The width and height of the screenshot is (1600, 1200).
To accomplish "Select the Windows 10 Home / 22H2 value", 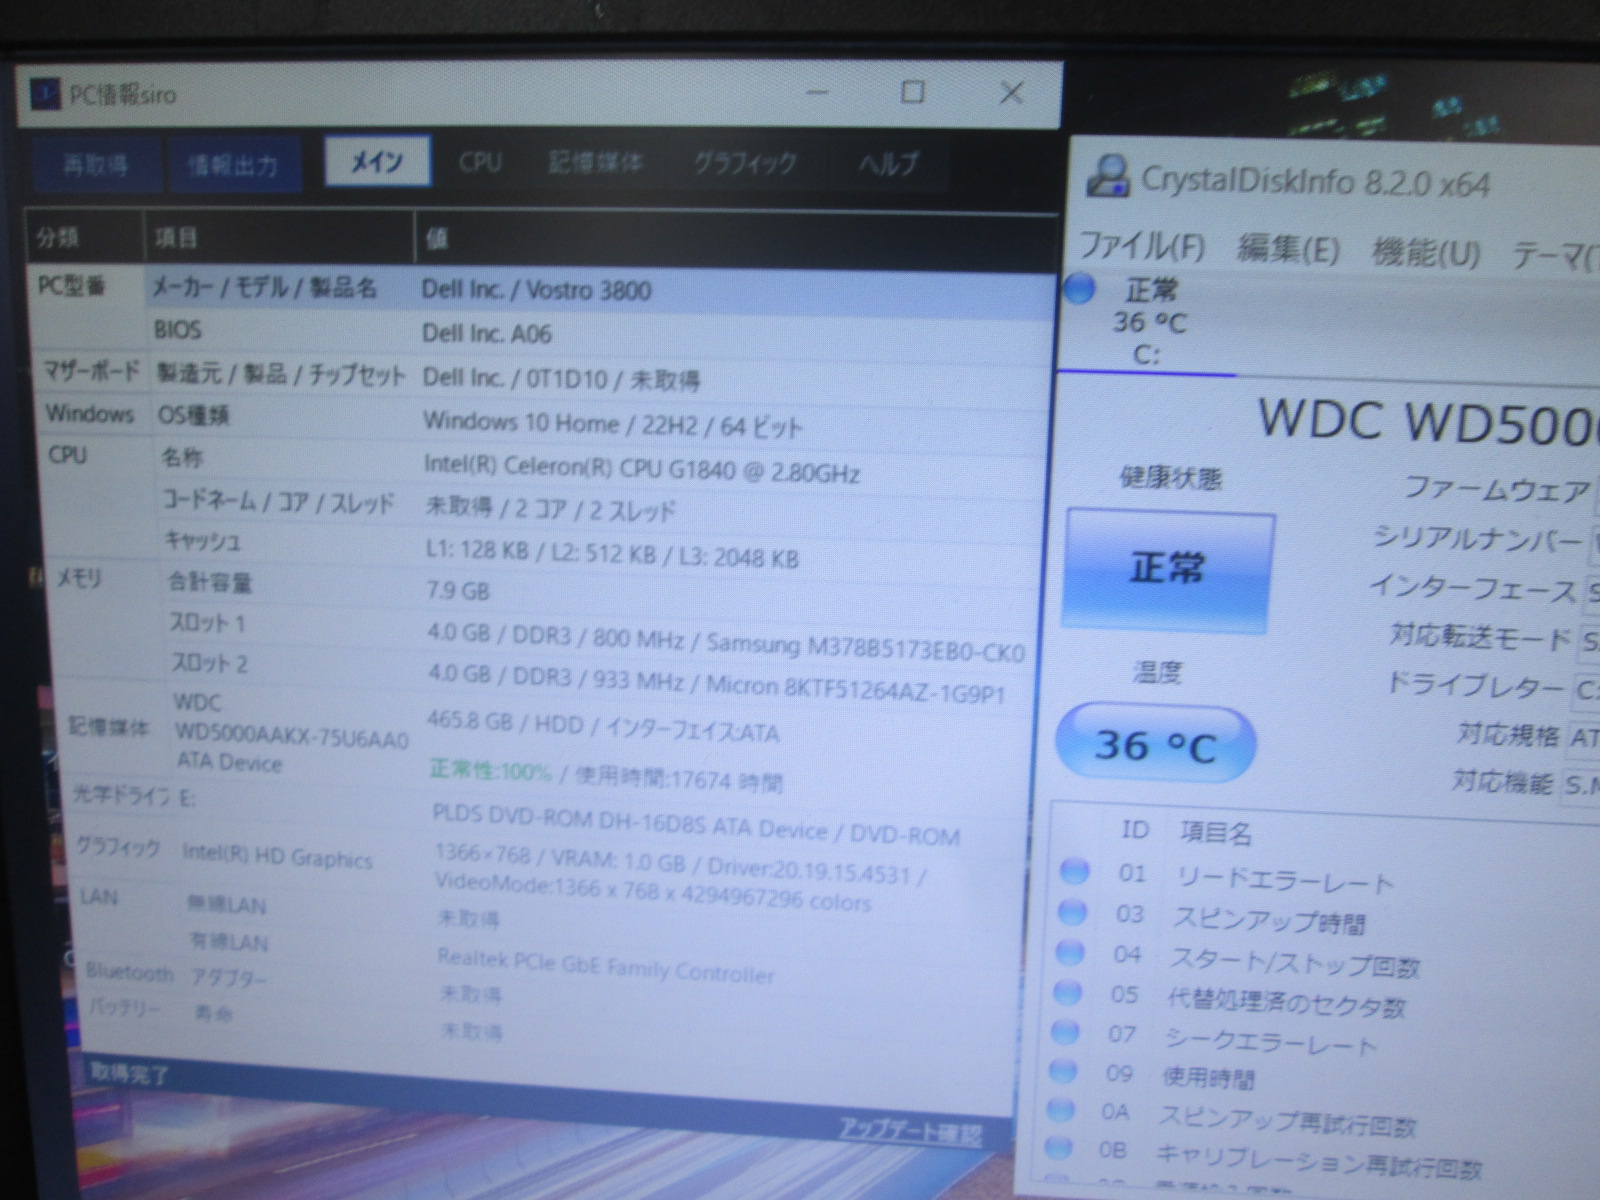I will 612,425.
